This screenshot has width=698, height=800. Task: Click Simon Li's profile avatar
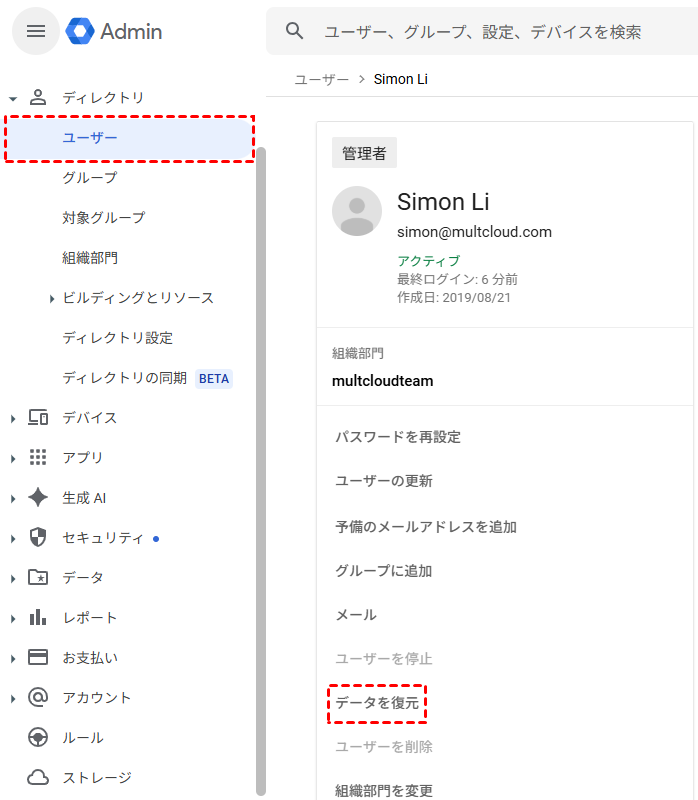(357, 211)
